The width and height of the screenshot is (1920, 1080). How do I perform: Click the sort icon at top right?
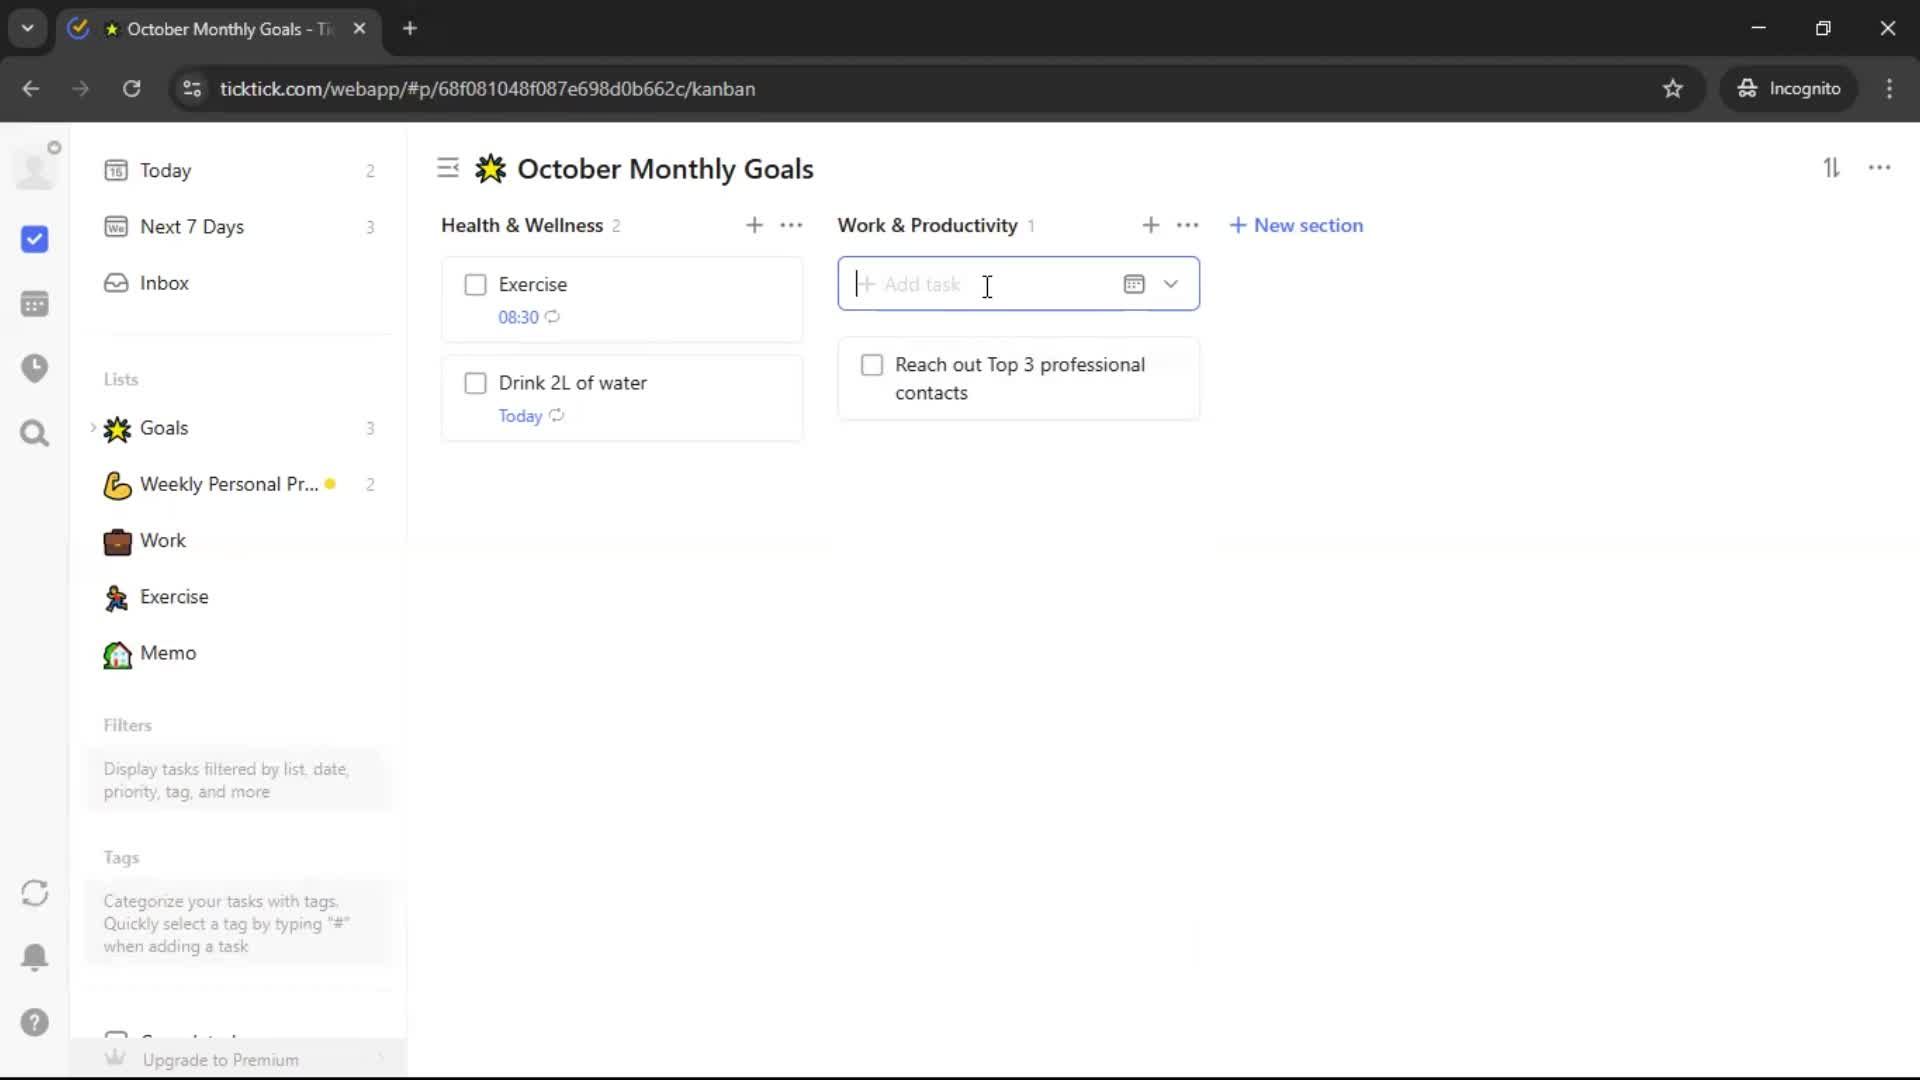(1830, 168)
